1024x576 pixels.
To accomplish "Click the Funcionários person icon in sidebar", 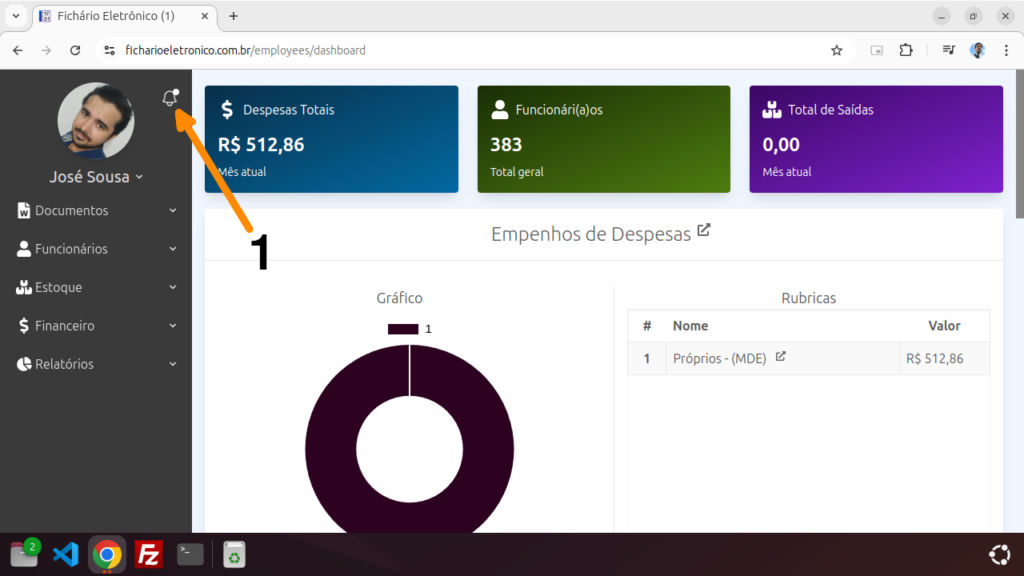I will (x=24, y=249).
